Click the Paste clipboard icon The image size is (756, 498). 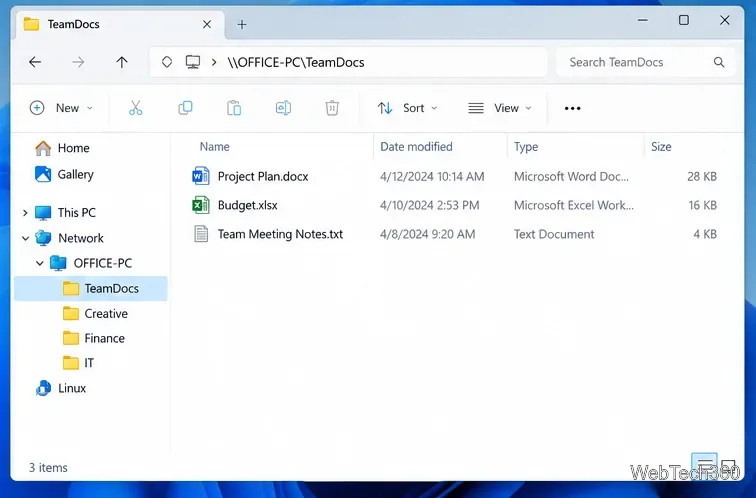[234, 108]
